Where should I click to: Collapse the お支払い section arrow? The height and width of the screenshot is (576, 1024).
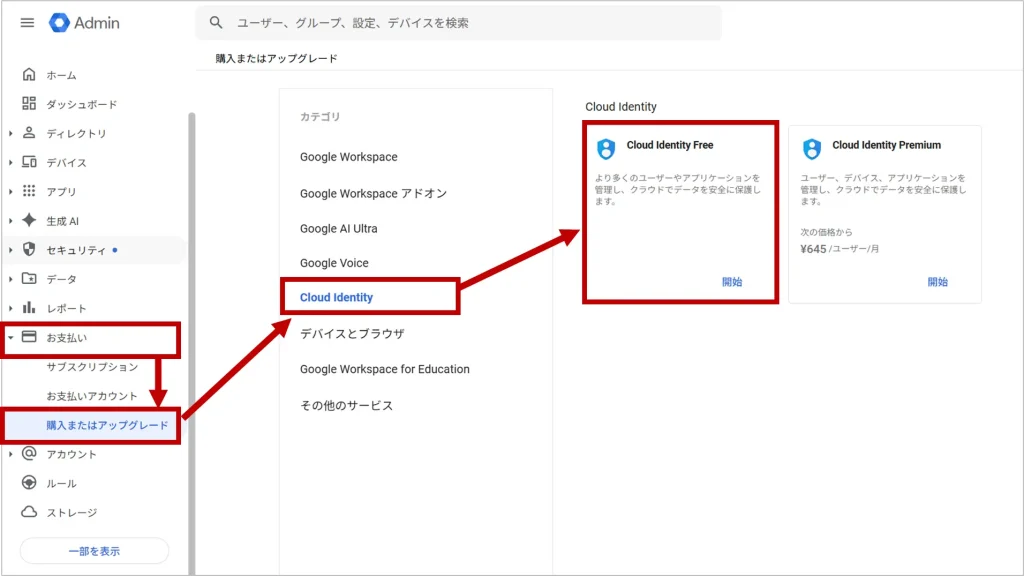pos(11,338)
